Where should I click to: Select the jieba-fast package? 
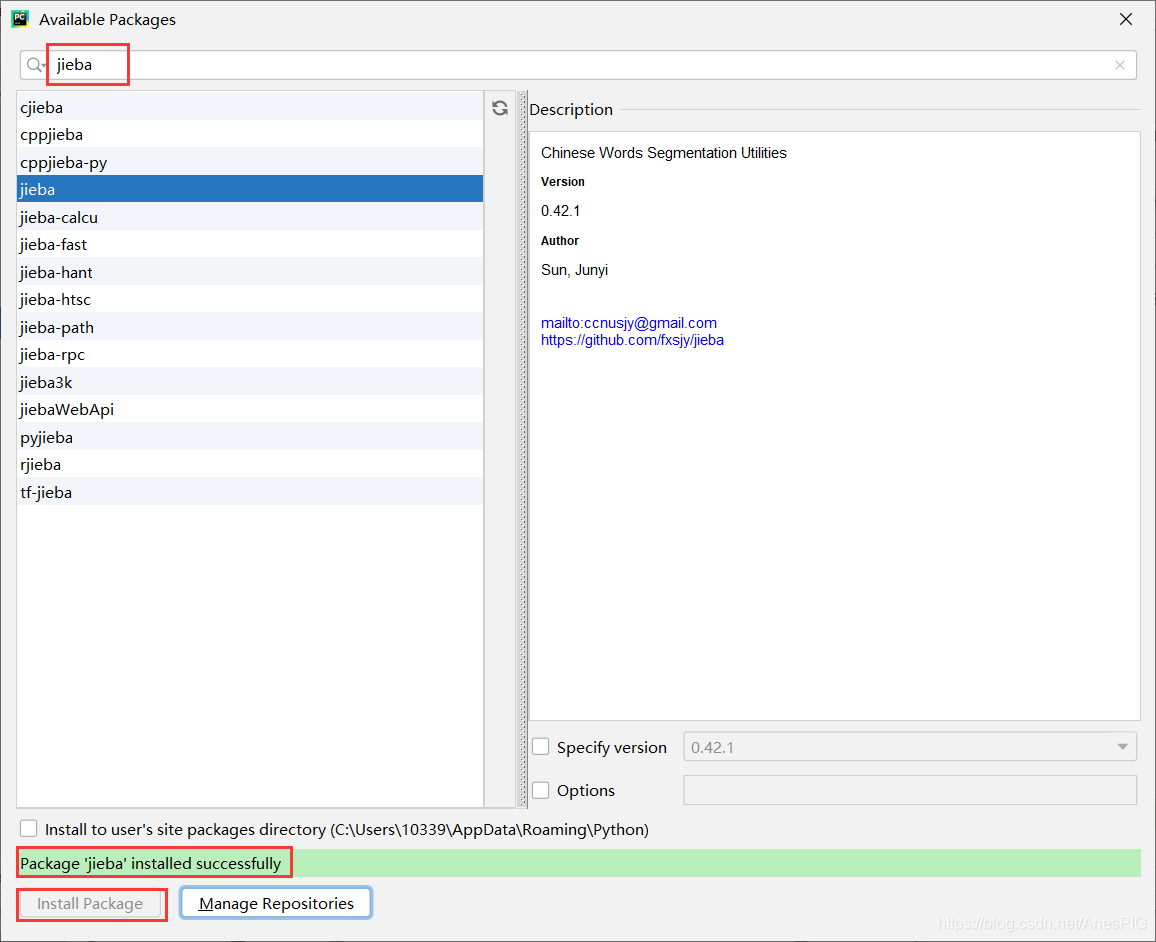pyautogui.click(x=250, y=245)
